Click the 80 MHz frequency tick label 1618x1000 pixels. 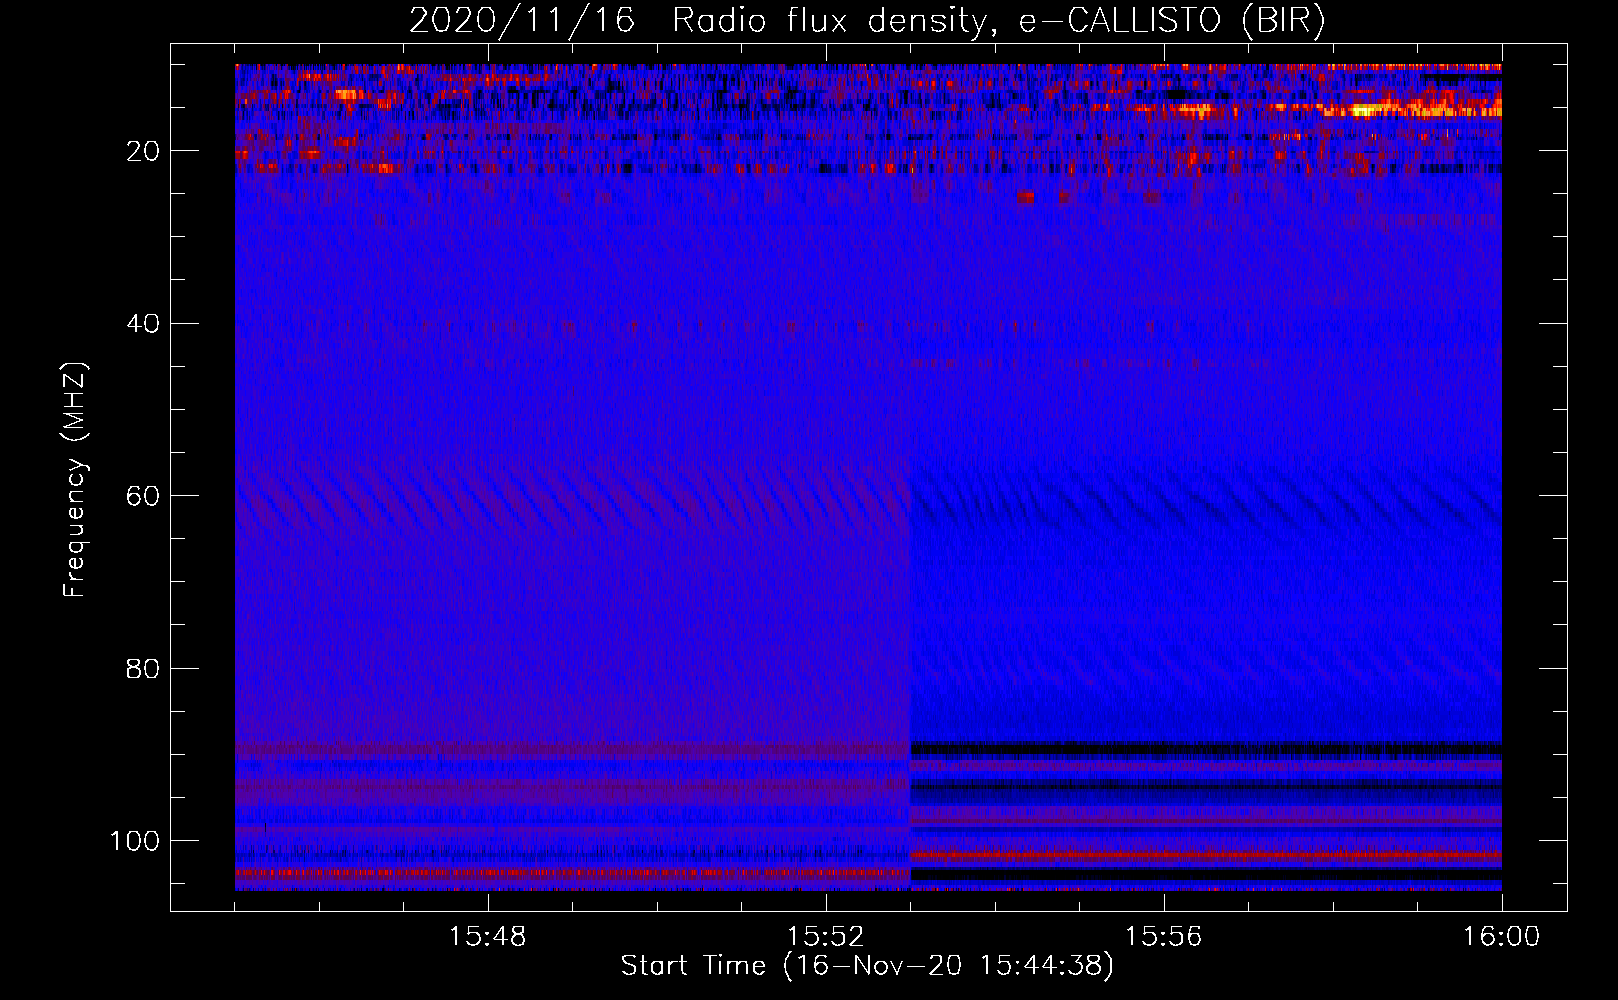click(x=143, y=669)
